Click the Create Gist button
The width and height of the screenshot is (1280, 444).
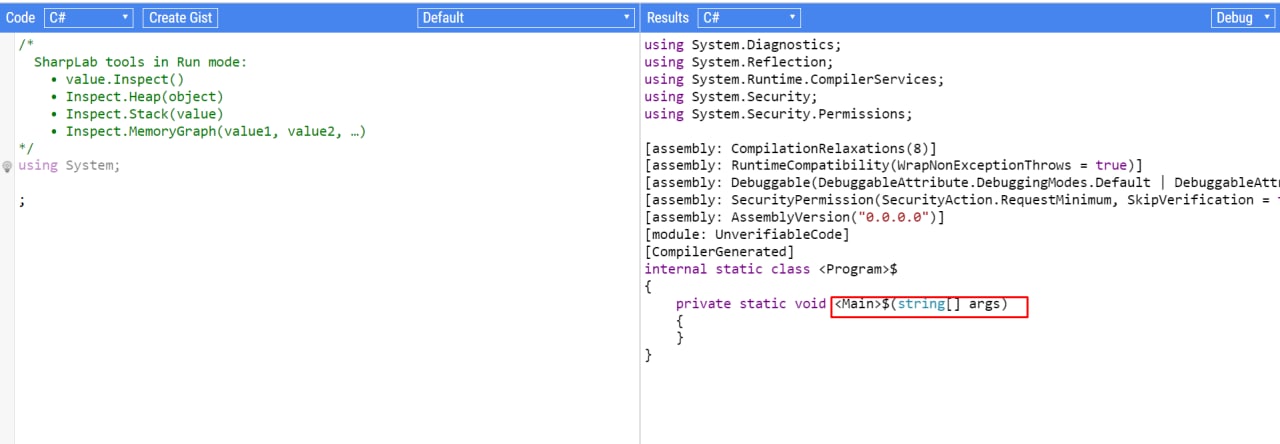coord(180,17)
